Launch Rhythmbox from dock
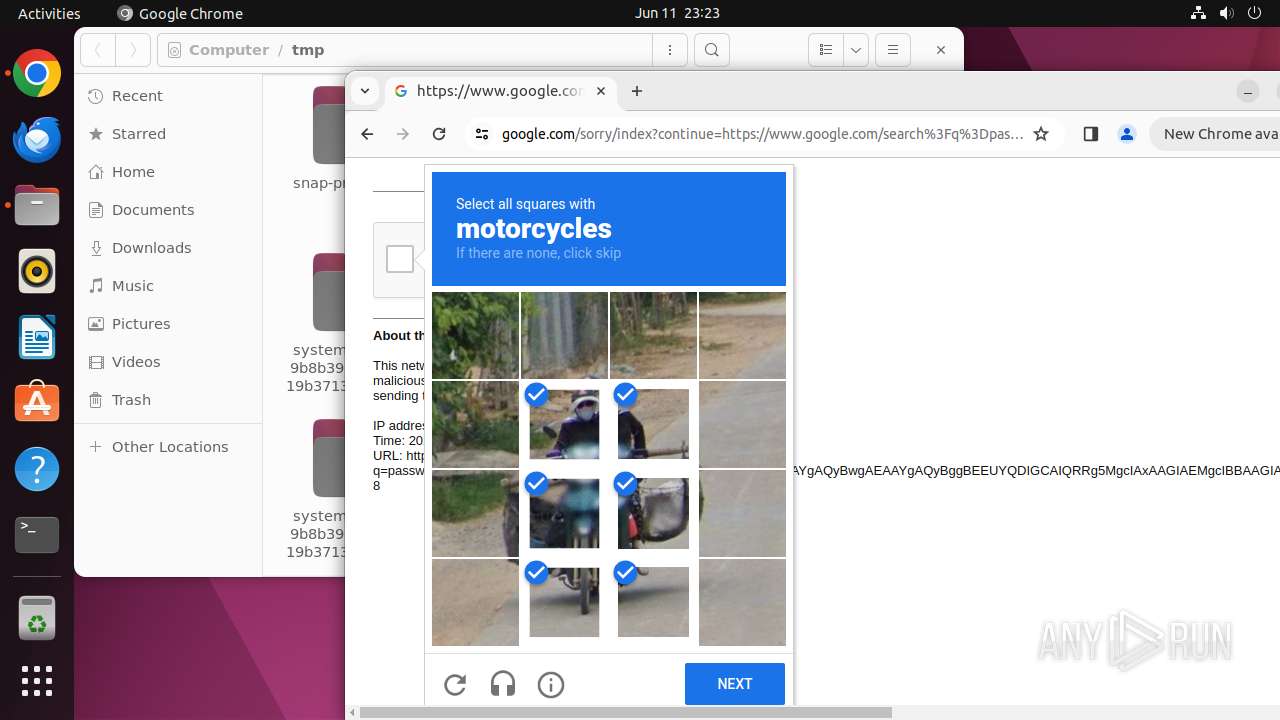 pos(37,272)
